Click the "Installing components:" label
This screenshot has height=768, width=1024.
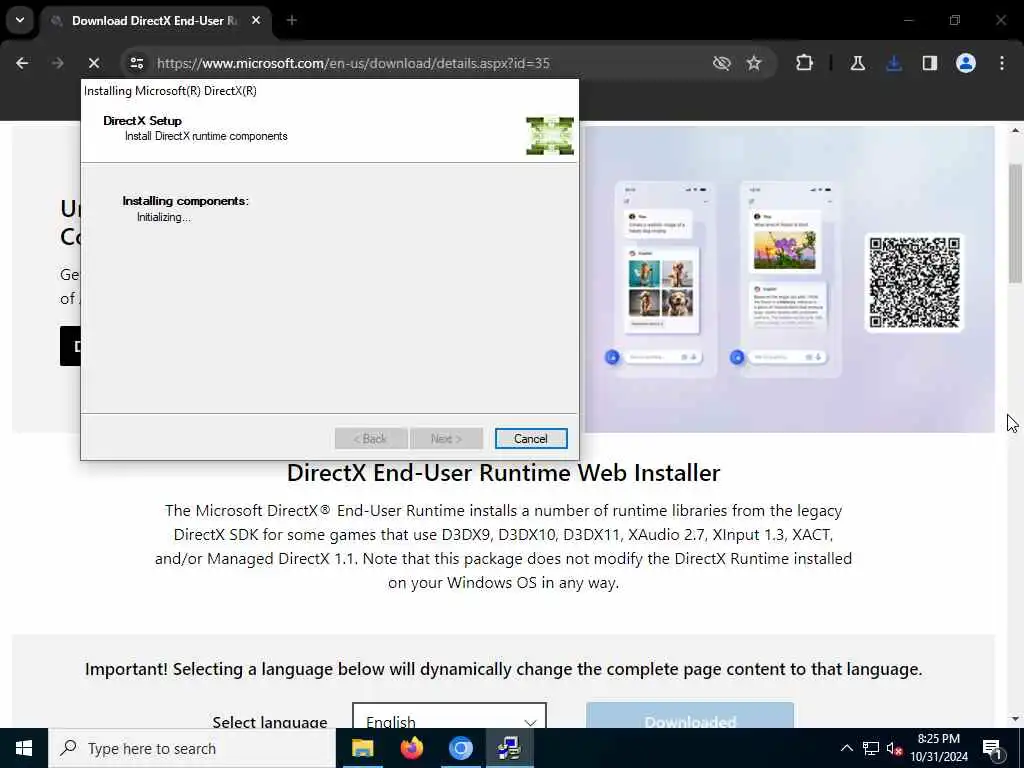coord(185,201)
